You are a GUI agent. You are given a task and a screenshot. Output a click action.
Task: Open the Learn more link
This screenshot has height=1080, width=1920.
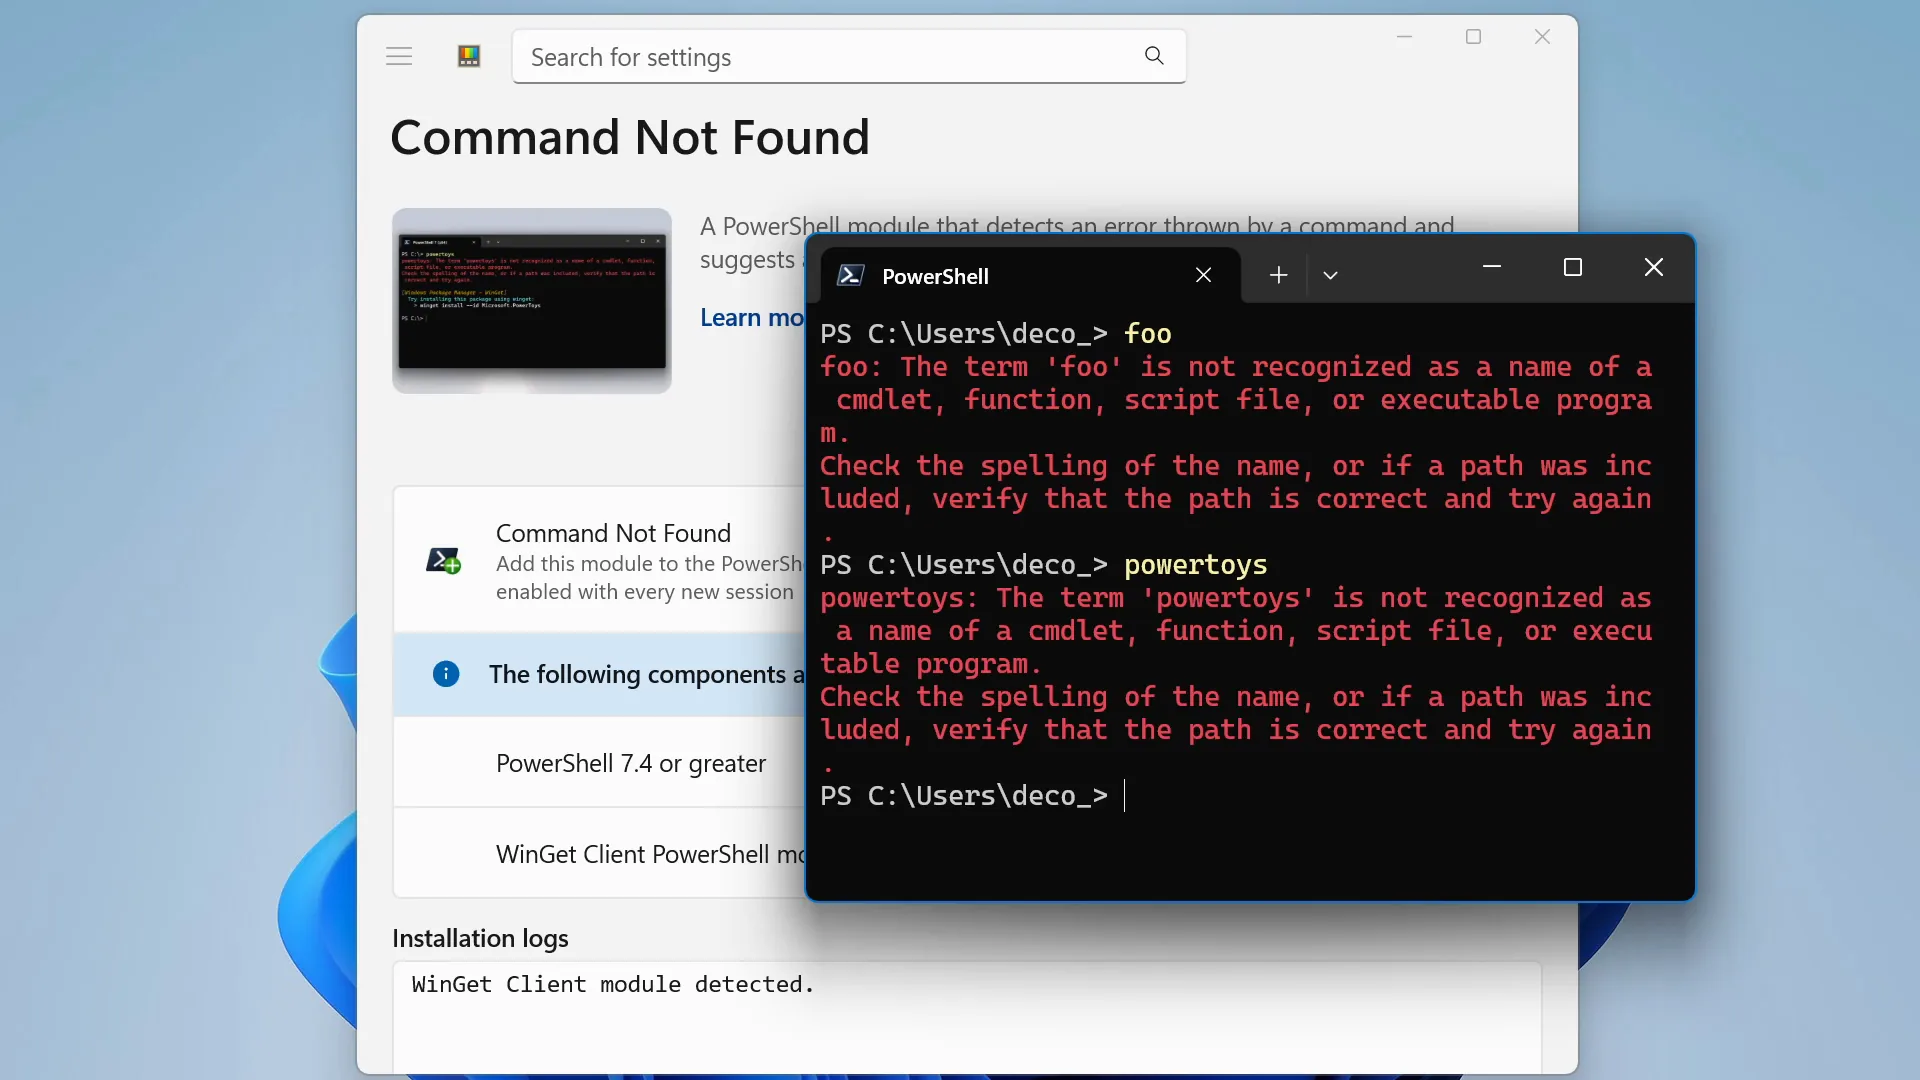coord(752,317)
